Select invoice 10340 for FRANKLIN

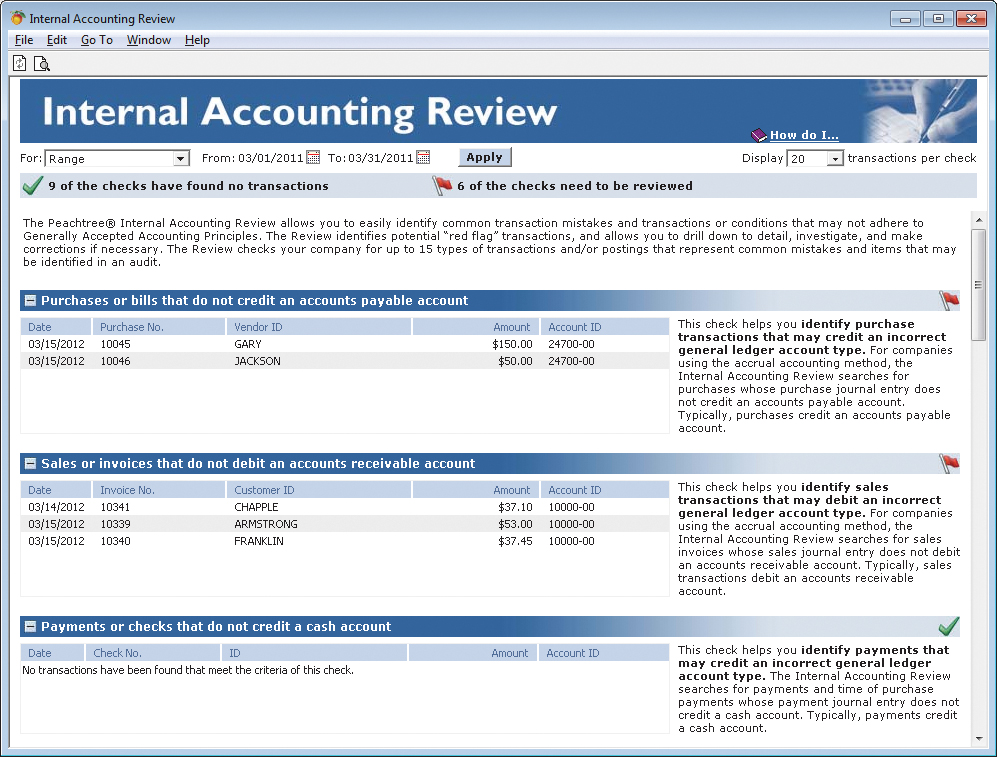[345, 542]
